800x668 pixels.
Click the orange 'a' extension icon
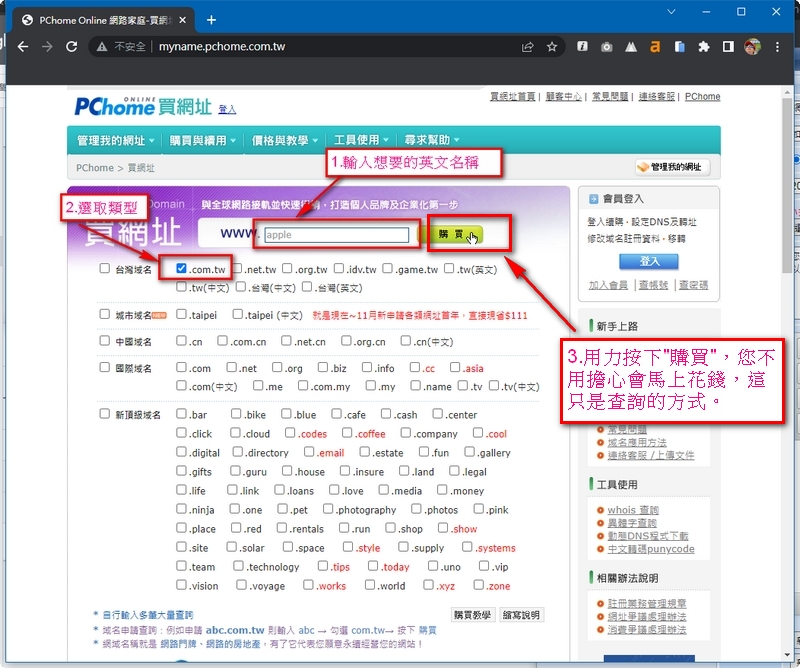pyautogui.click(x=655, y=47)
